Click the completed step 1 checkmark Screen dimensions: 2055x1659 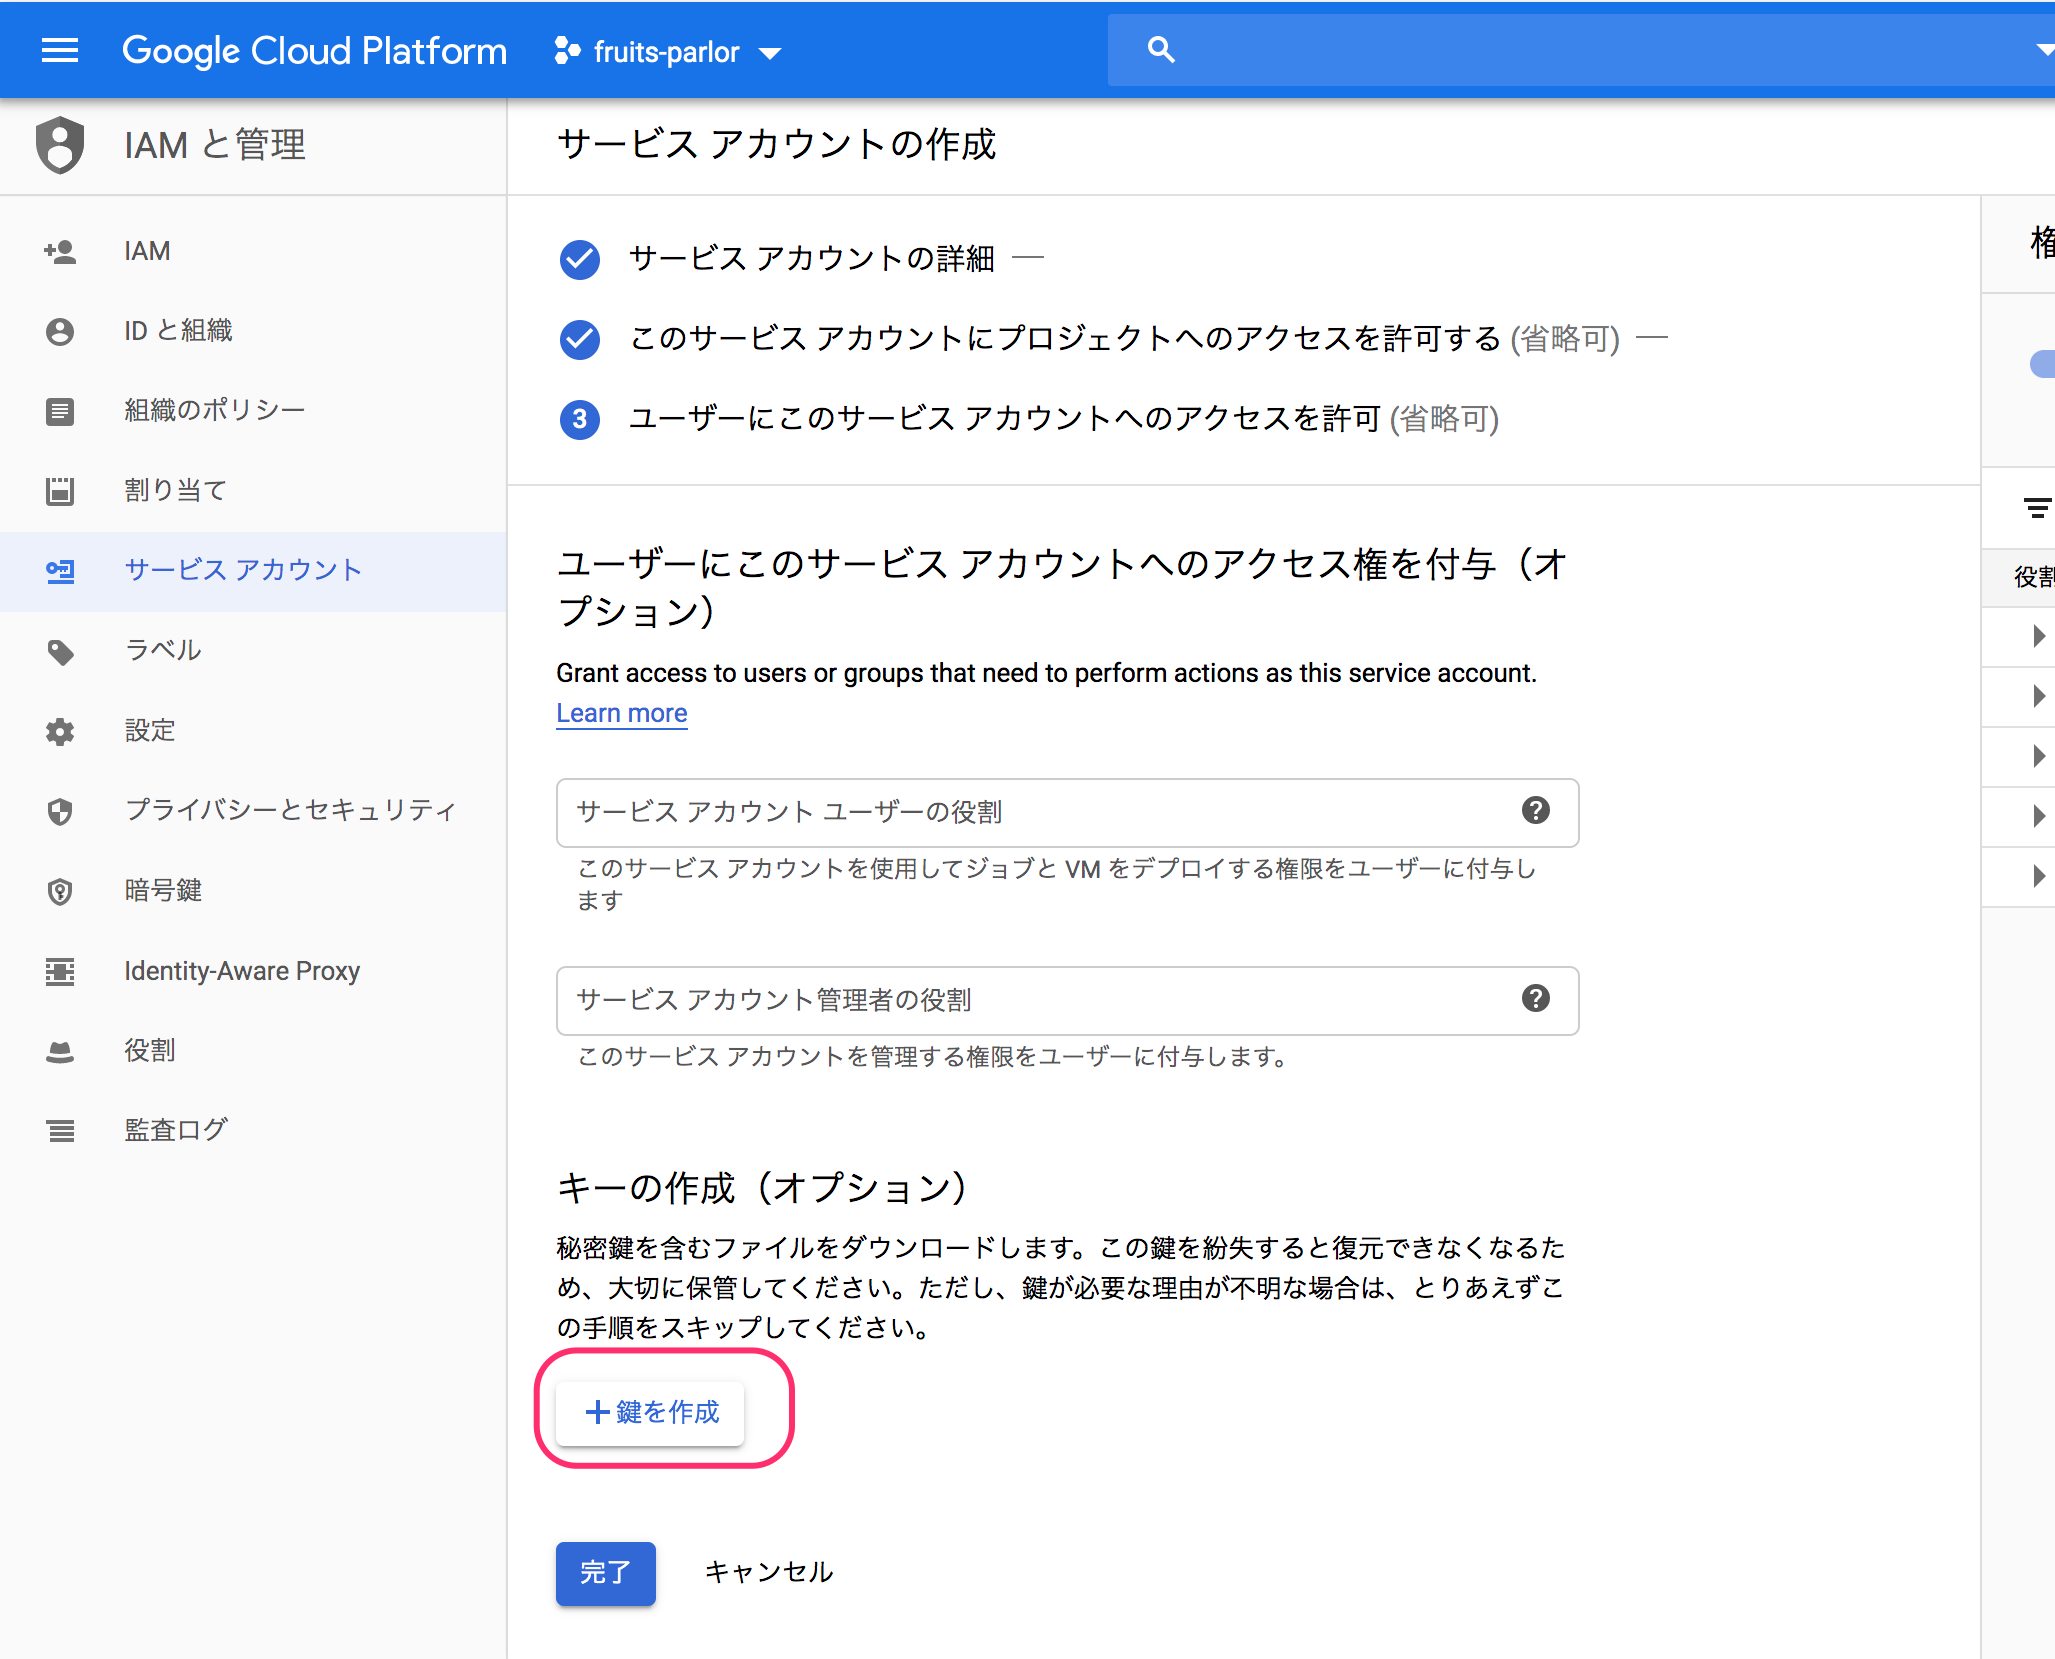point(580,259)
